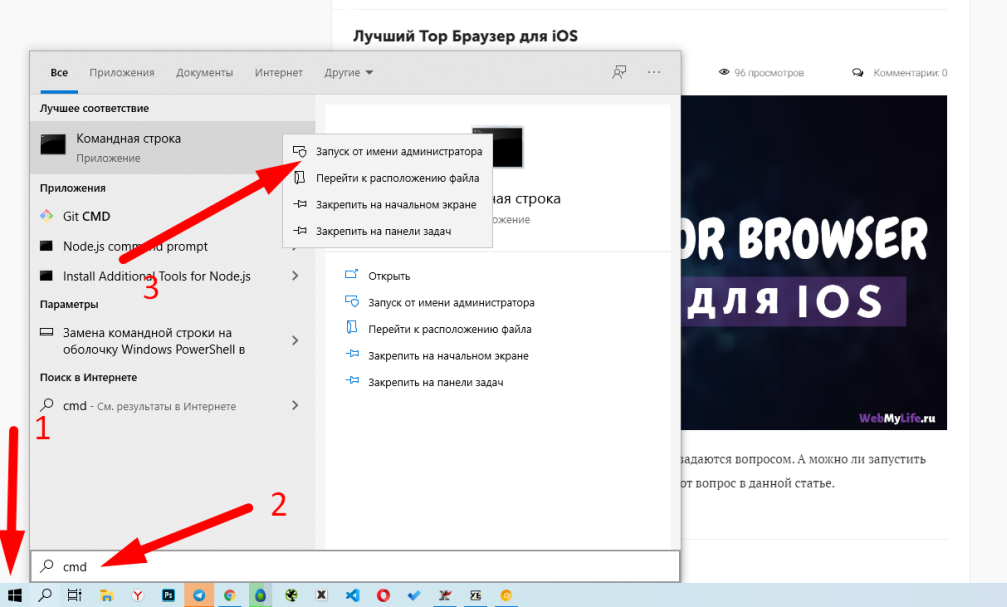1007x607 pixels.
Task: Open Telegram from the taskbar
Action: (x=199, y=595)
